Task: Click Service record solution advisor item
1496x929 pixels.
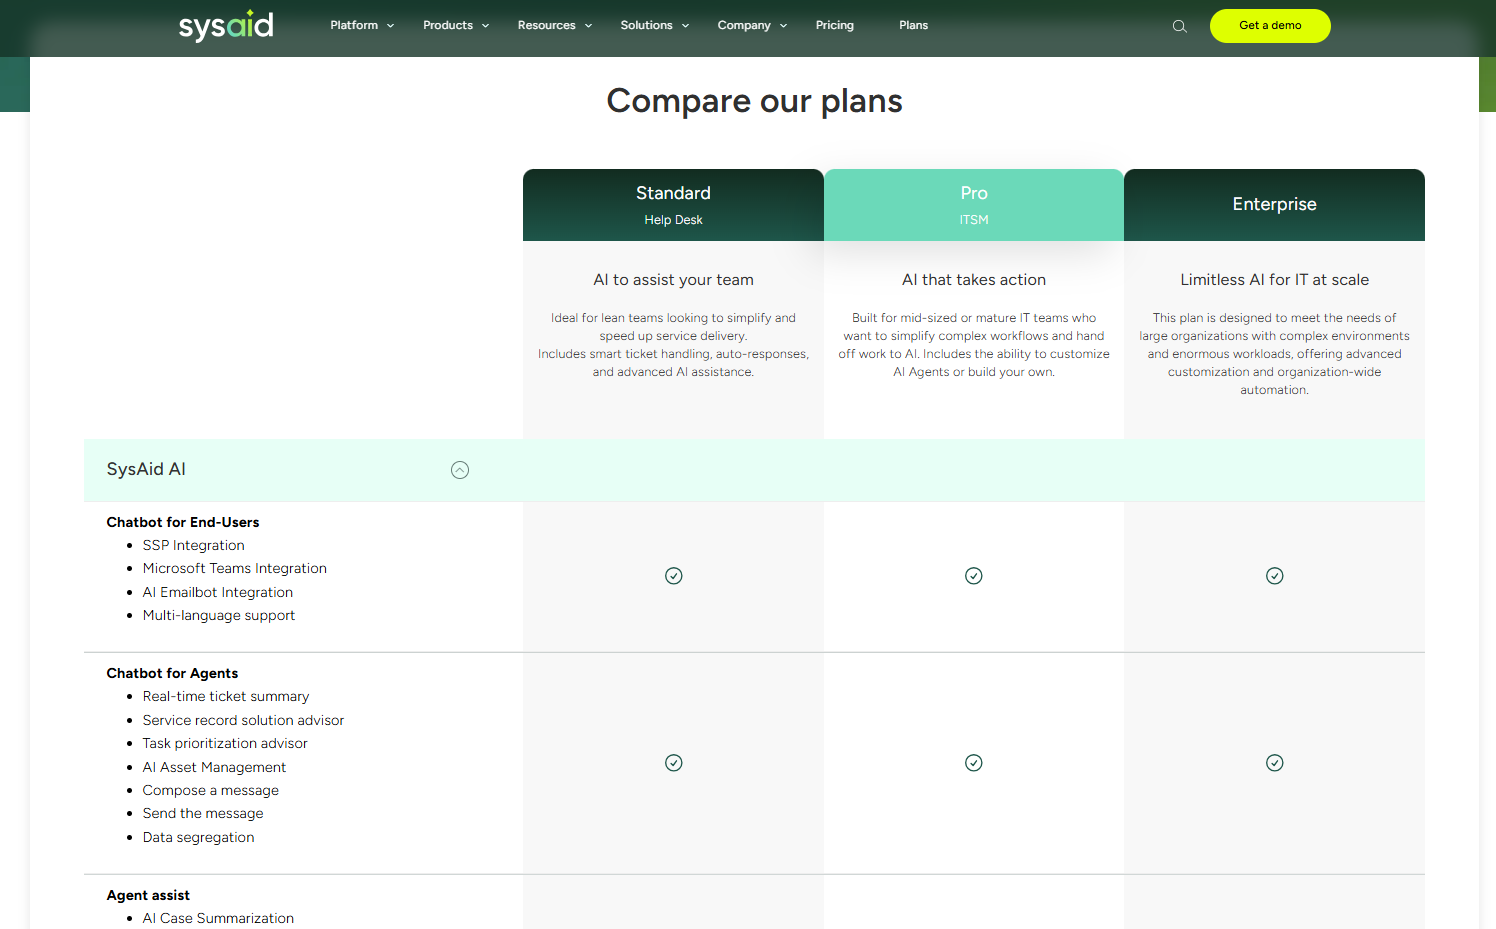Action: pyautogui.click(x=243, y=720)
